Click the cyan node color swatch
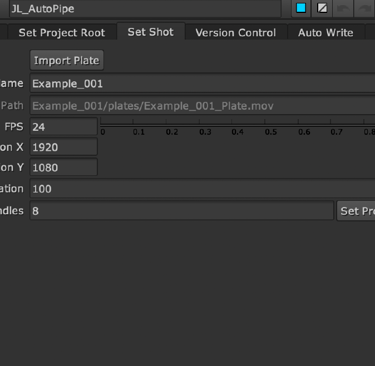The height and width of the screenshot is (366, 375). [x=301, y=8]
